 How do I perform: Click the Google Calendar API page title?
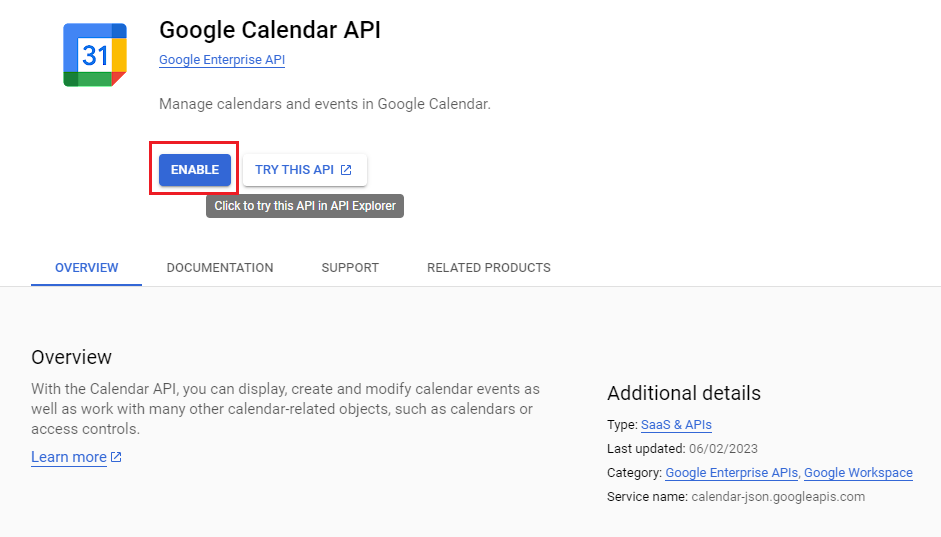click(x=270, y=30)
